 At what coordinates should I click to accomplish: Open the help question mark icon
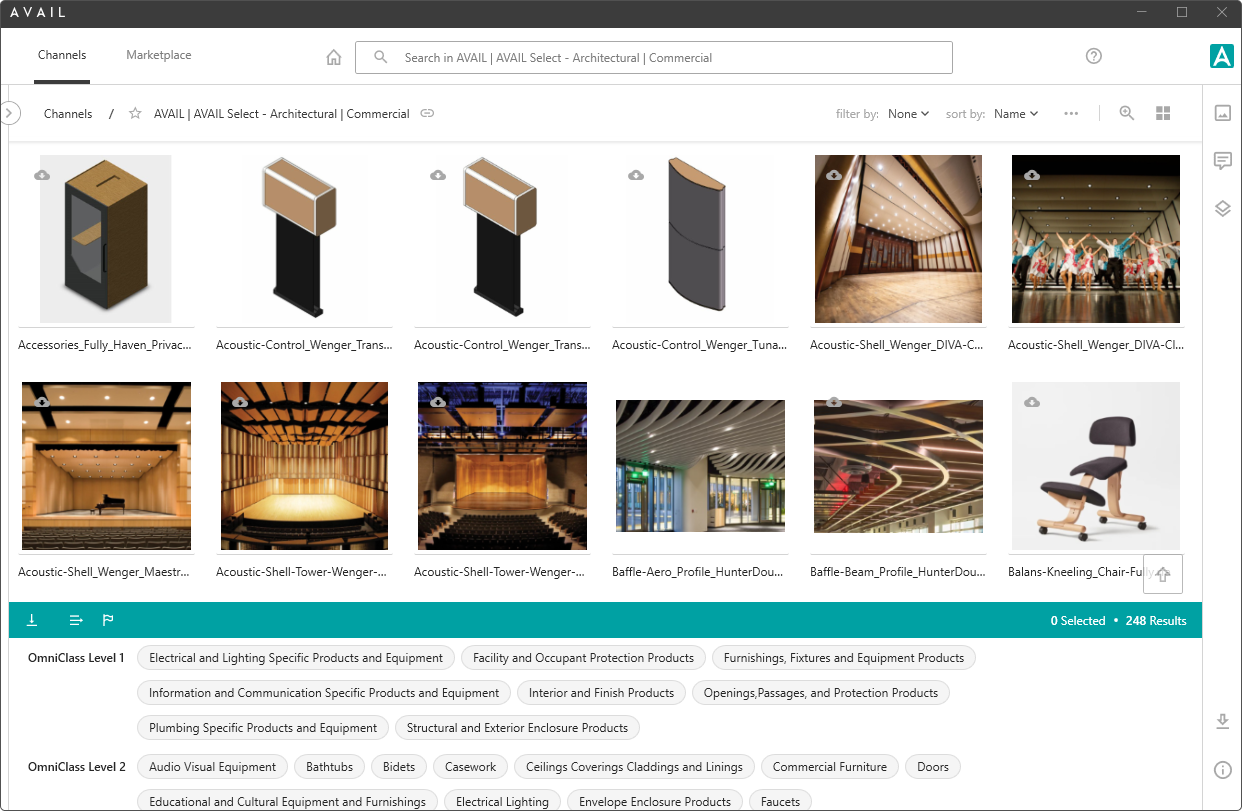coord(1094,56)
